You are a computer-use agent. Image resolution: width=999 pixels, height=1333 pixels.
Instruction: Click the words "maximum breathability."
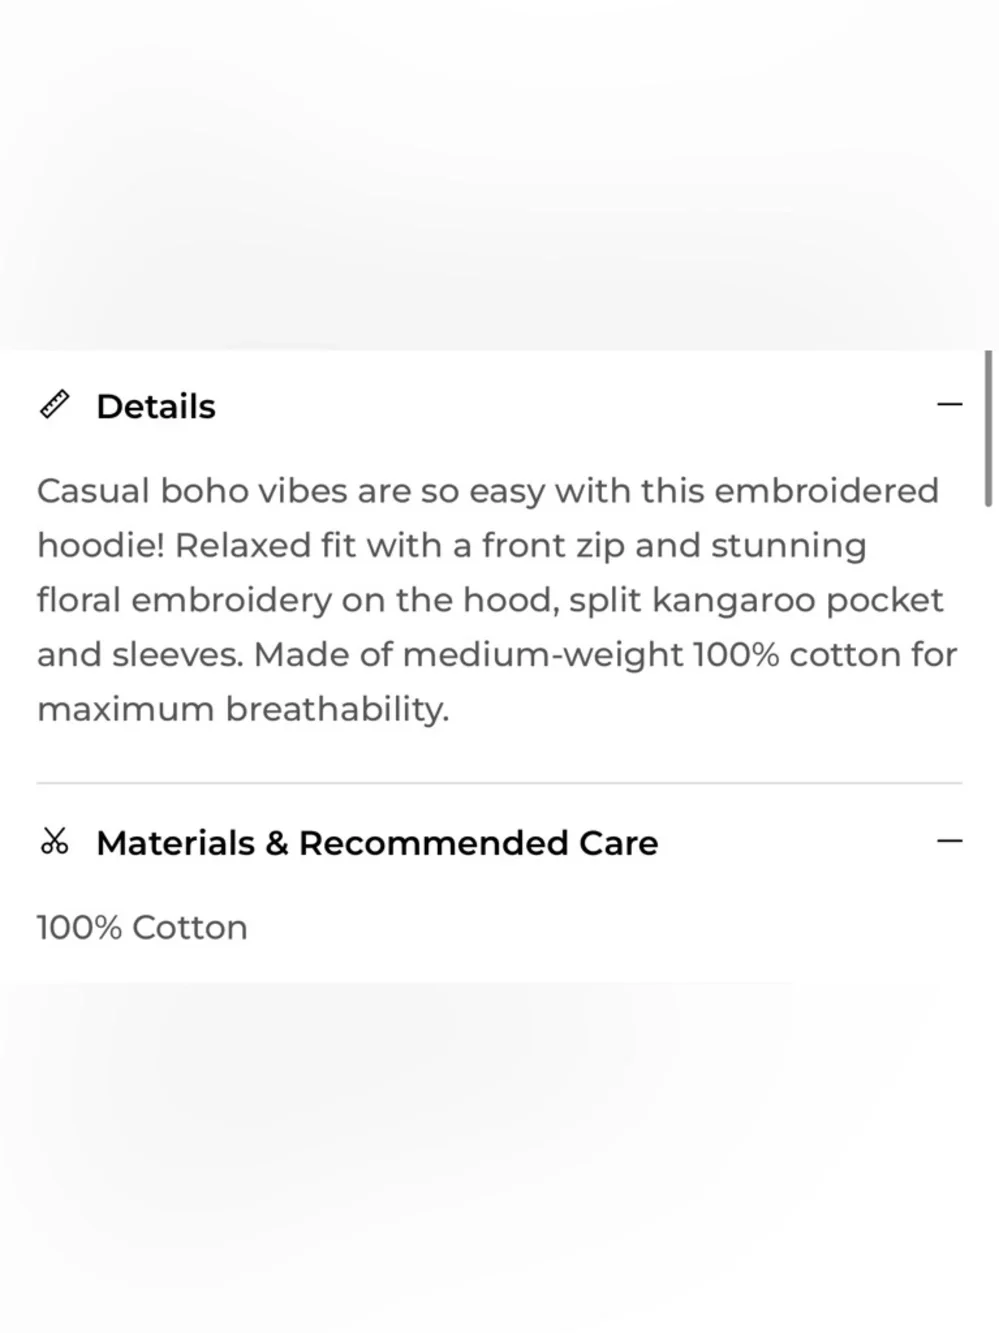(x=243, y=709)
